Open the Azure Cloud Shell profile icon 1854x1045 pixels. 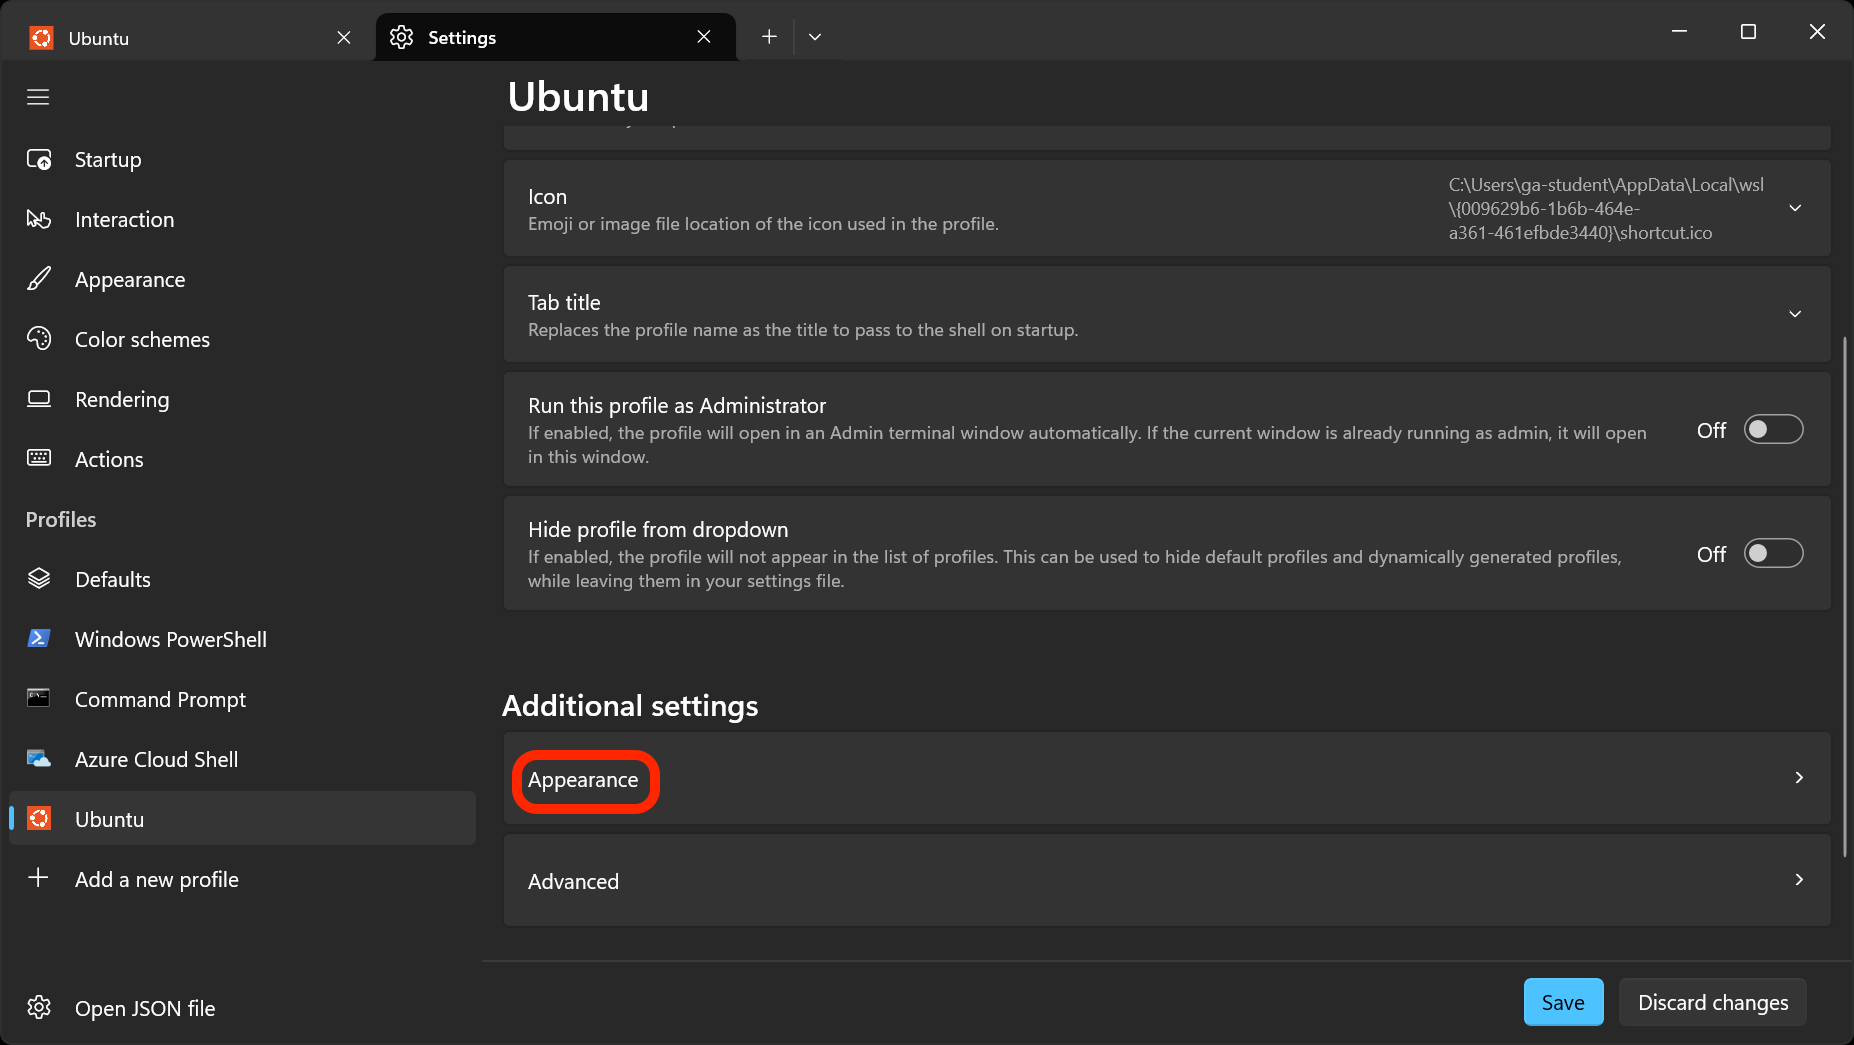38,758
